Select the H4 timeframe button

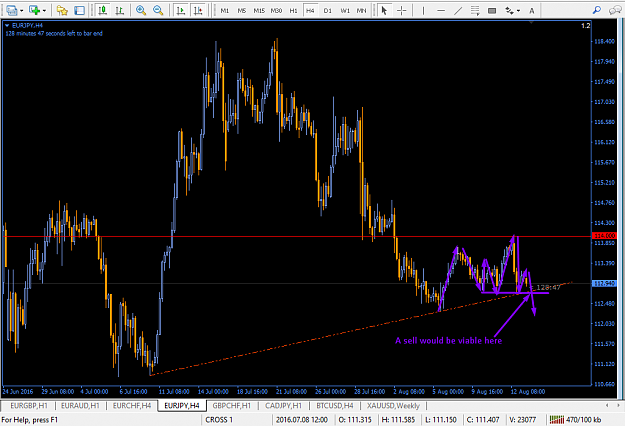tap(310, 10)
